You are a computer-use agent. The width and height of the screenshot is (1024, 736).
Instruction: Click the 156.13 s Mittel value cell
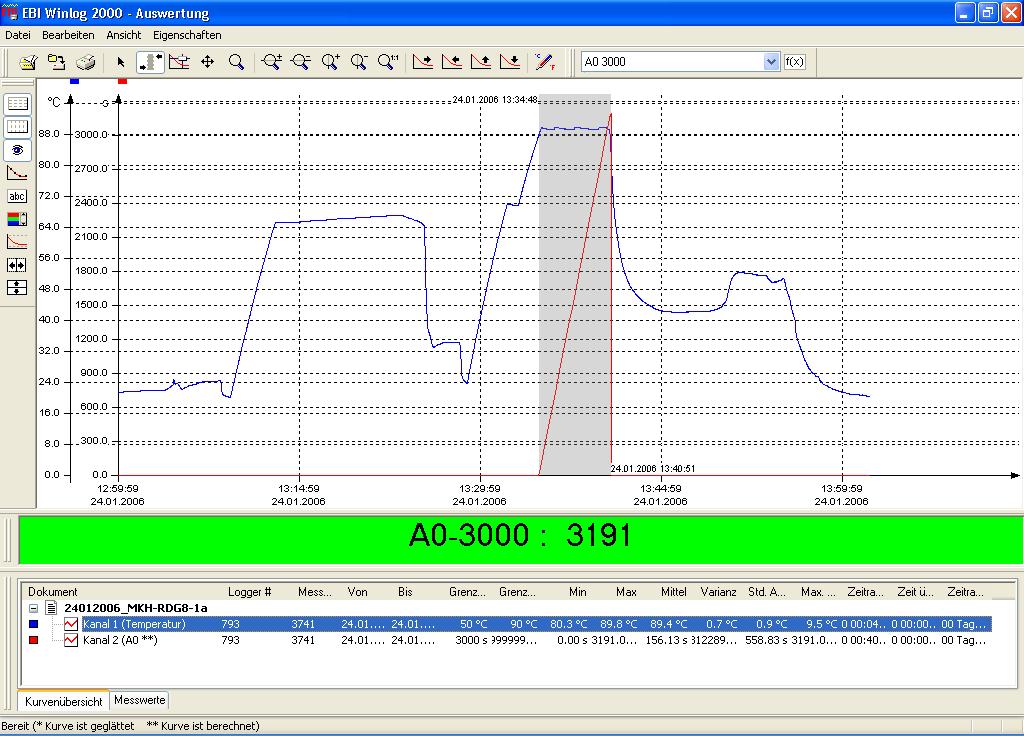tap(669, 641)
